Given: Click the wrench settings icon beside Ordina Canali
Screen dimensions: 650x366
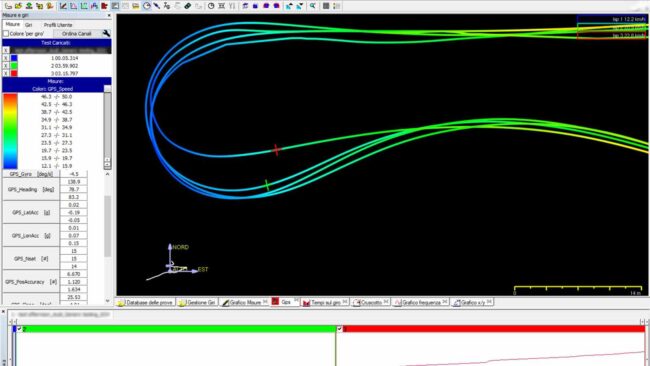Looking at the screenshot, I should coord(106,34).
